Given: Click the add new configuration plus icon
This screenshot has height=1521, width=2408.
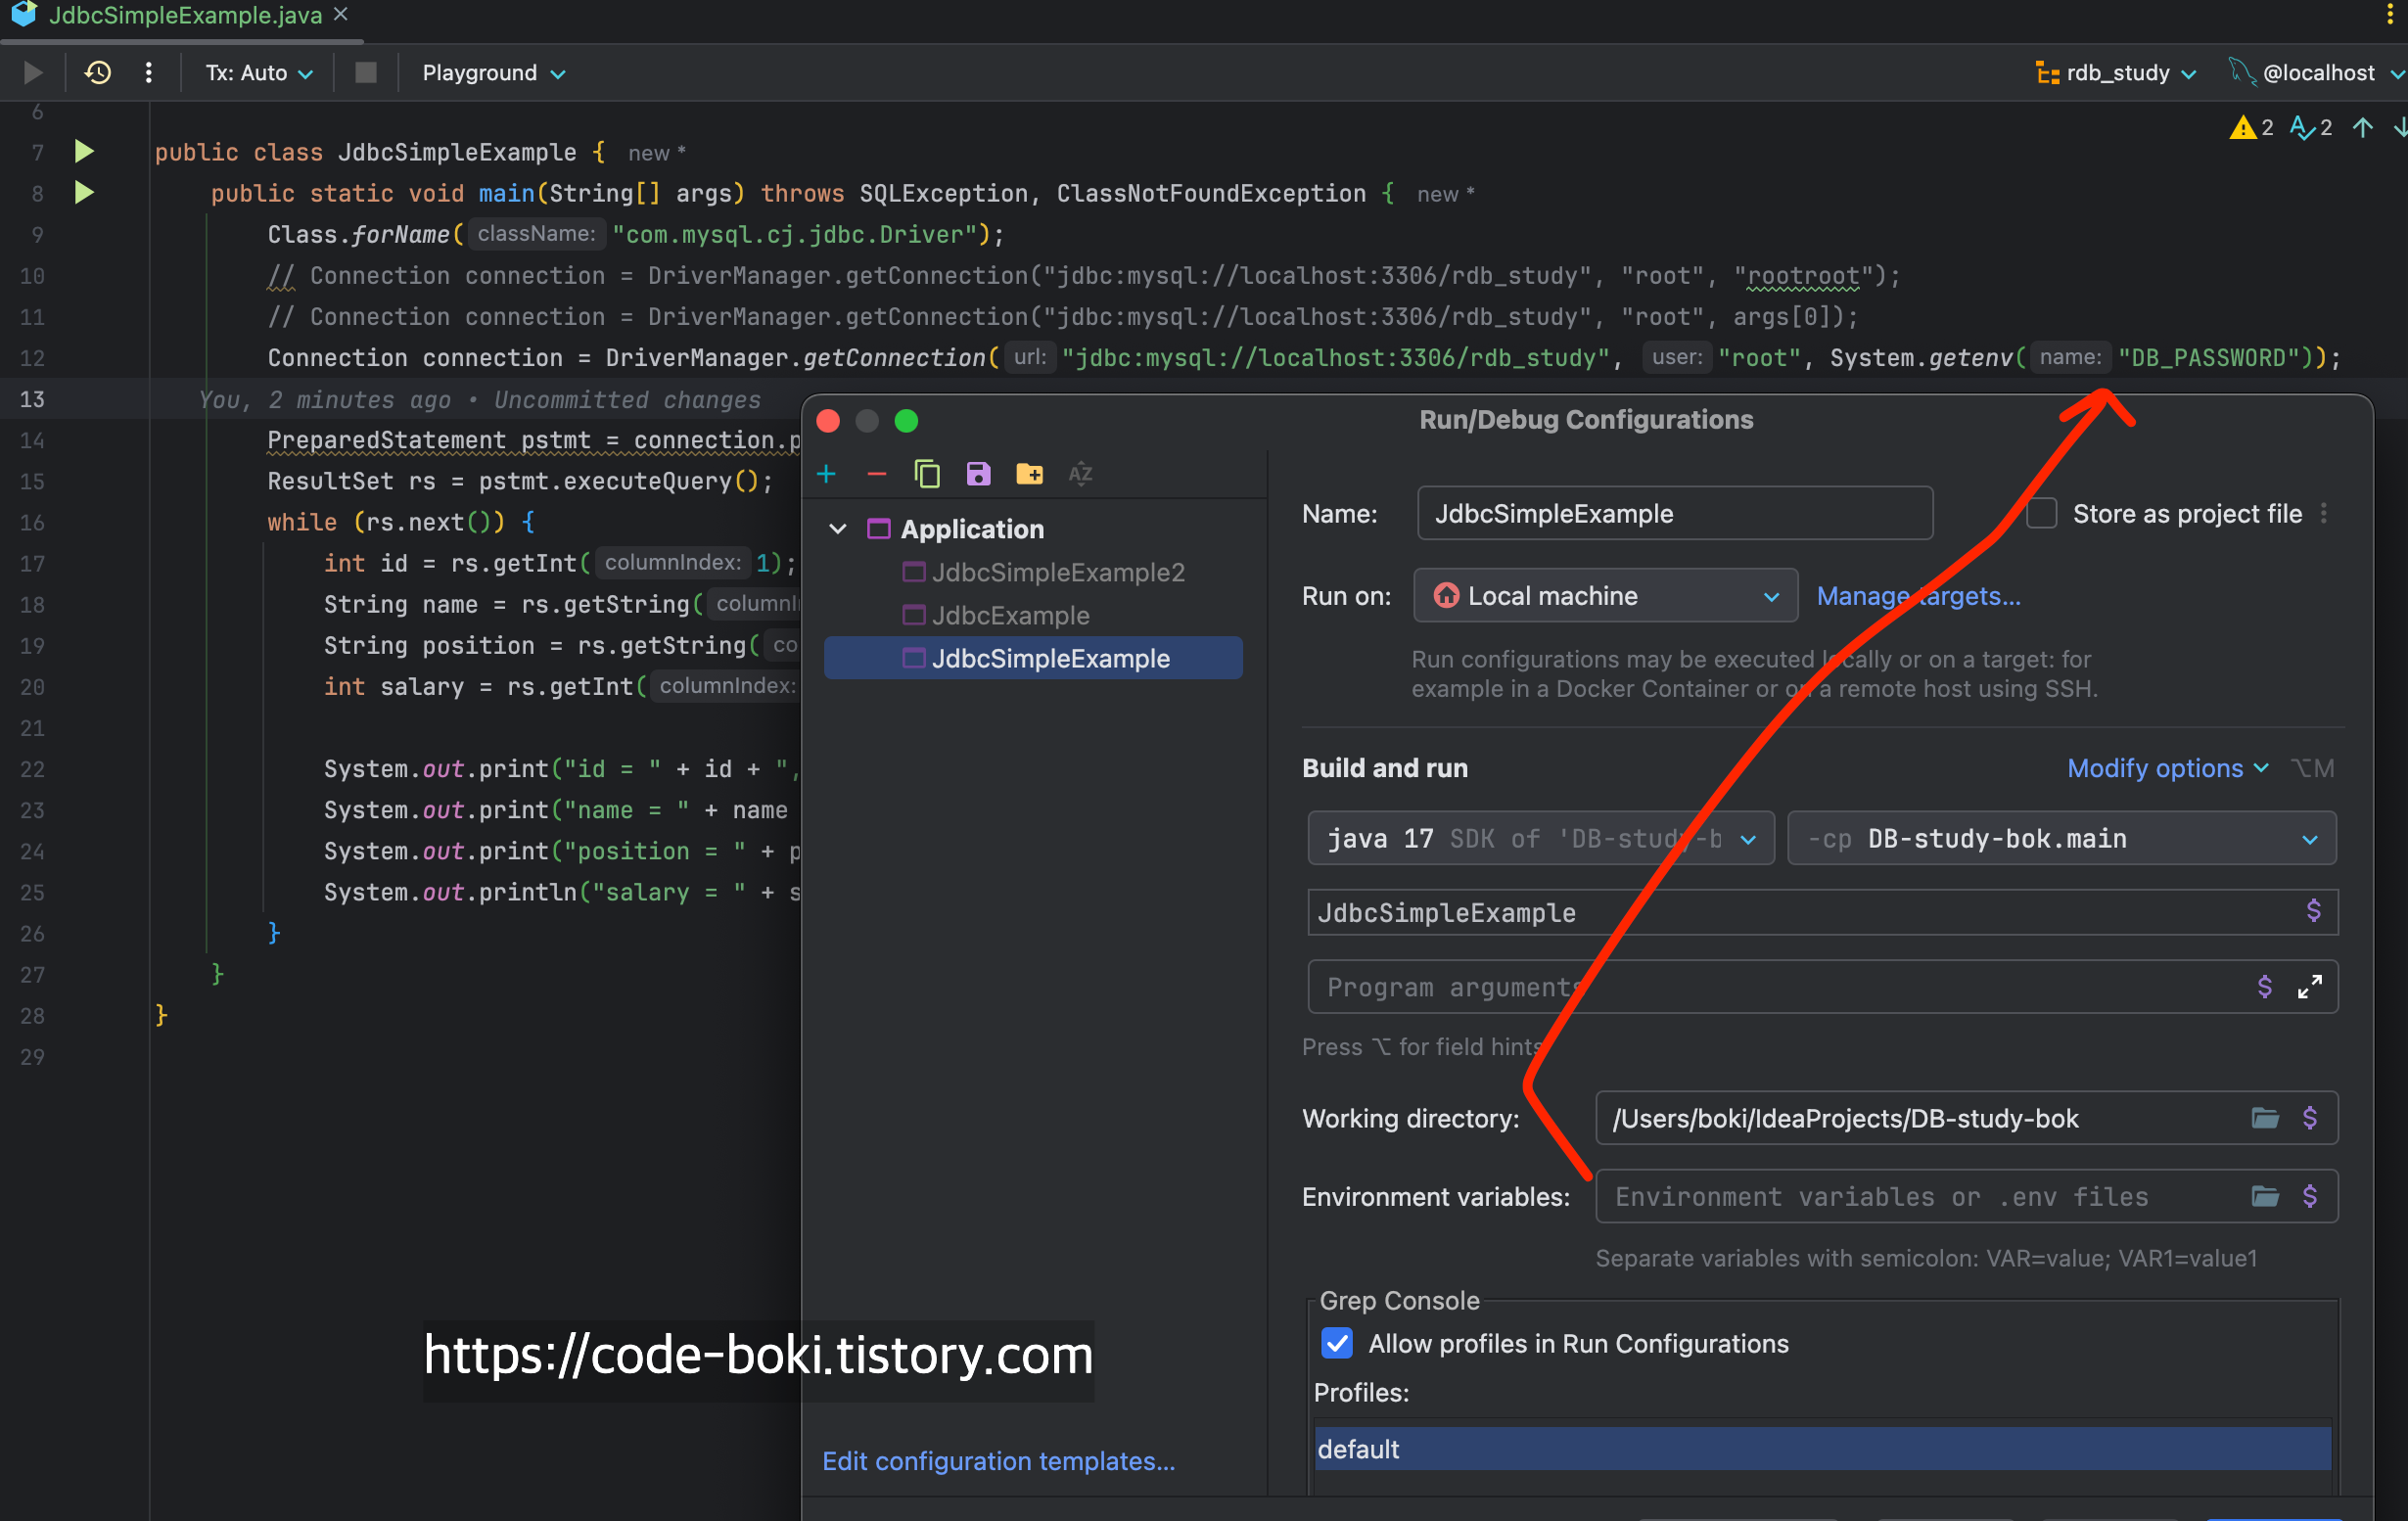Looking at the screenshot, I should [826, 474].
